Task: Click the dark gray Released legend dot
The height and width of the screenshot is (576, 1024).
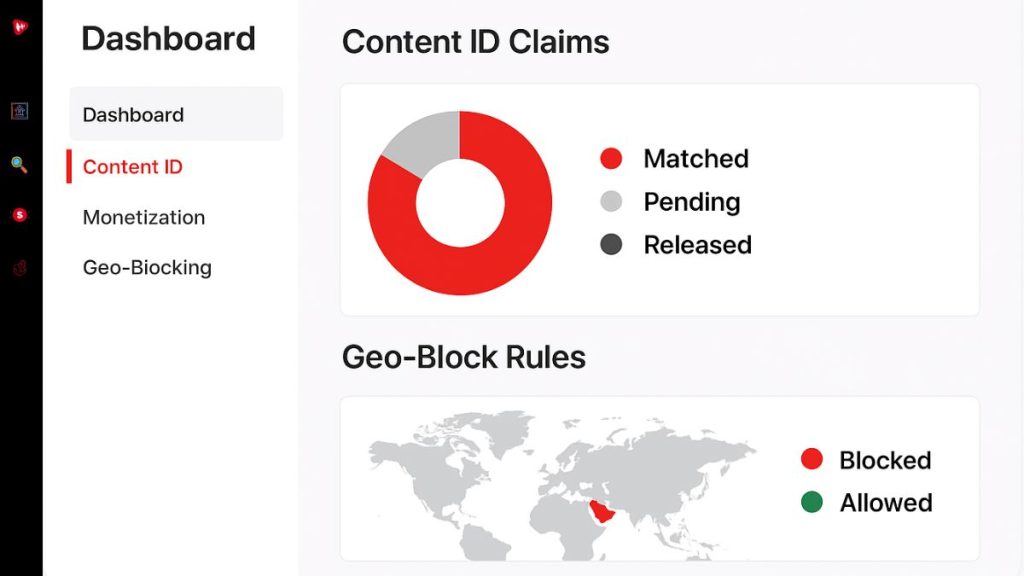Action: tap(611, 245)
